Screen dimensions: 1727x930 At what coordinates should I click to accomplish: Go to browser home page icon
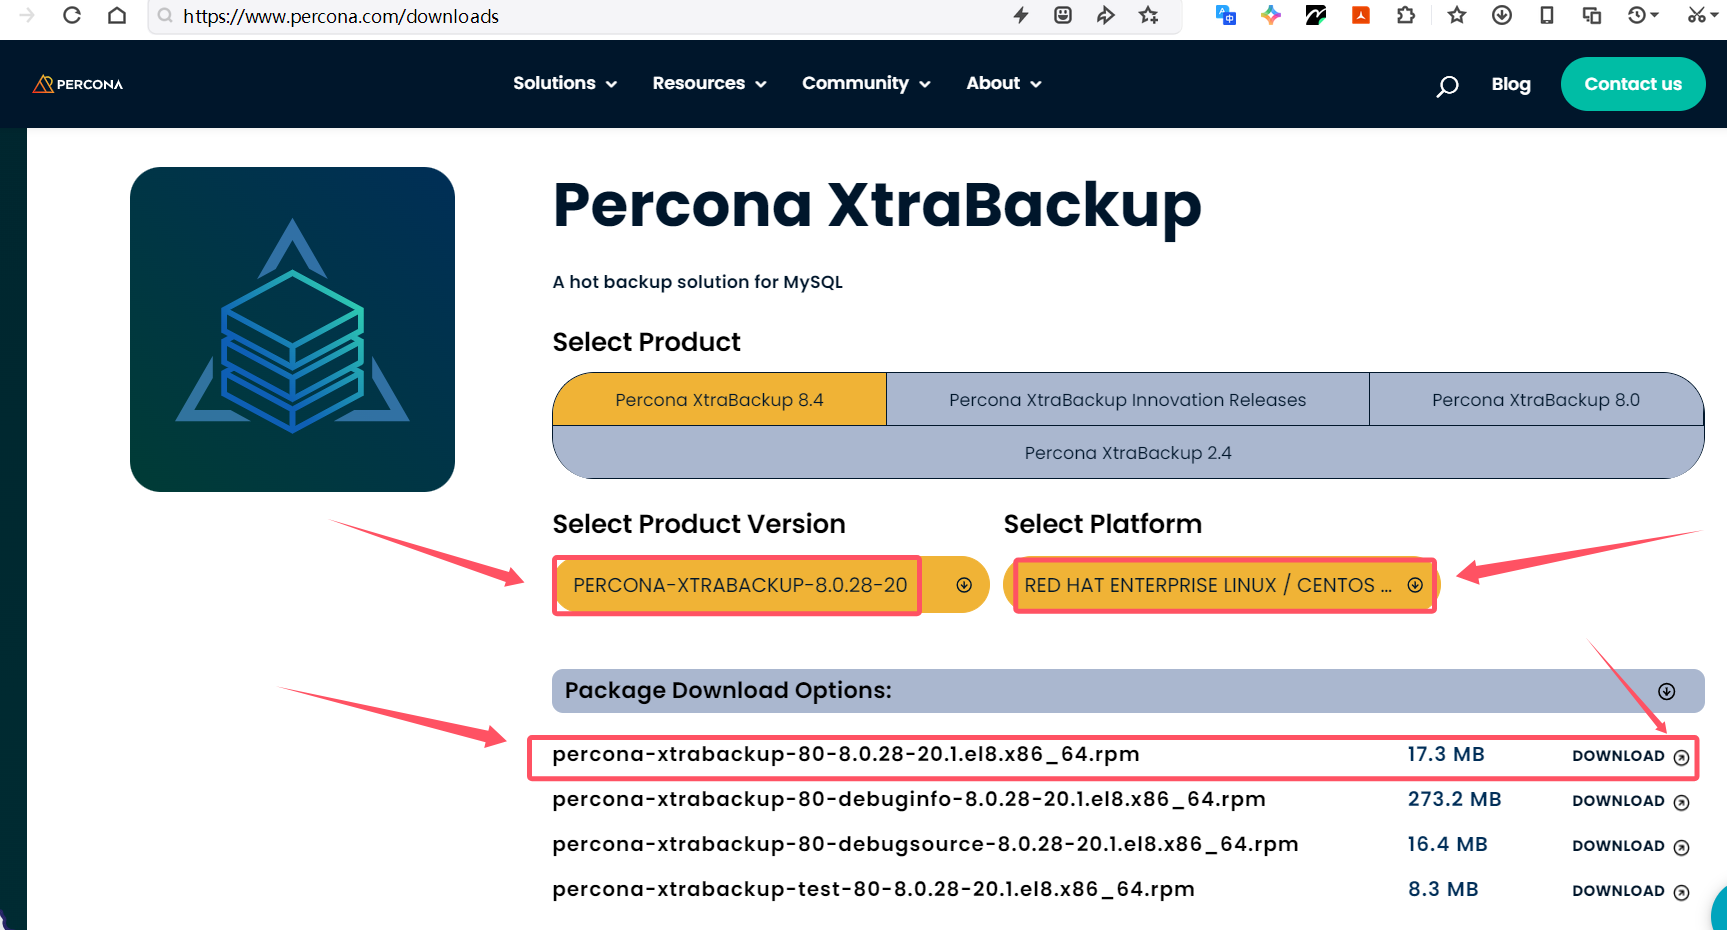coord(117,15)
